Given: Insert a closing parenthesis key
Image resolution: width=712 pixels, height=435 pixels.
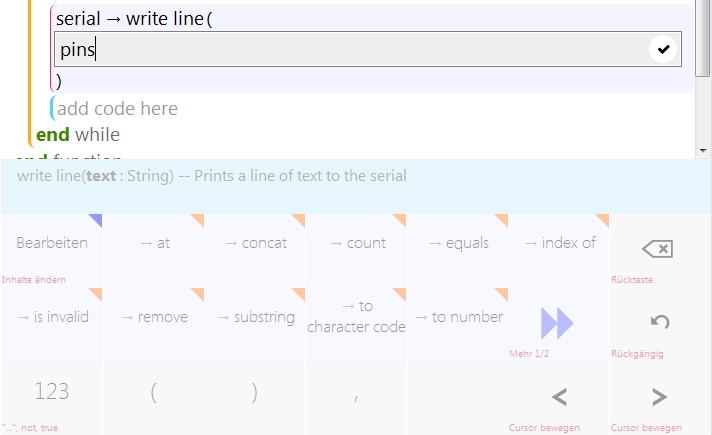Looking at the screenshot, I should click(254, 393).
